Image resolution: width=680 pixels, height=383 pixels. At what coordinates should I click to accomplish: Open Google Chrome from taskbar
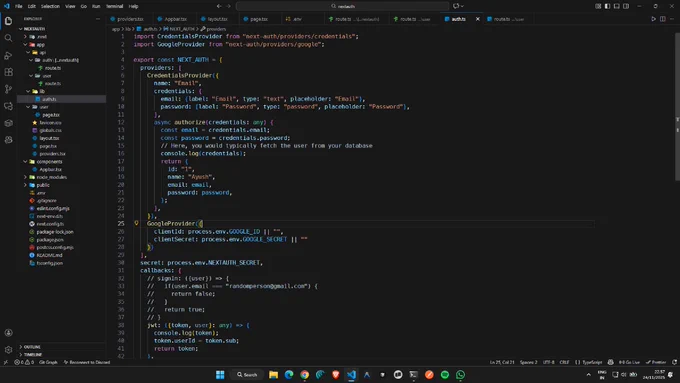(304, 375)
